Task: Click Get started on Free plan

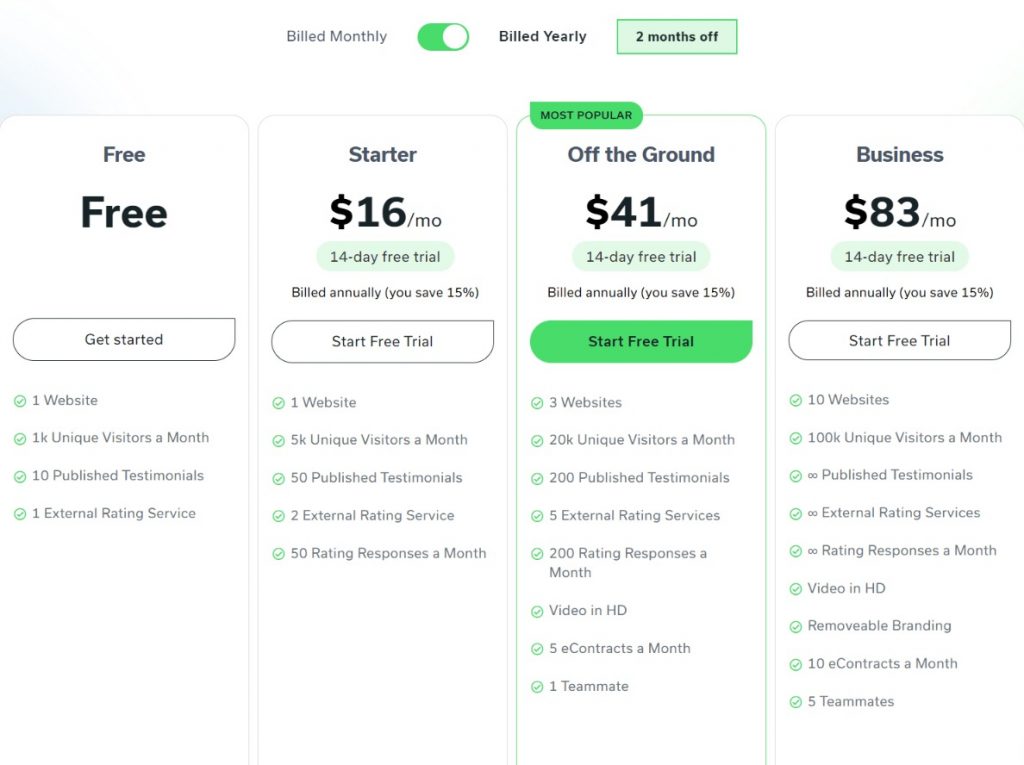Action: pyautogui.click(x=124, y=340)
